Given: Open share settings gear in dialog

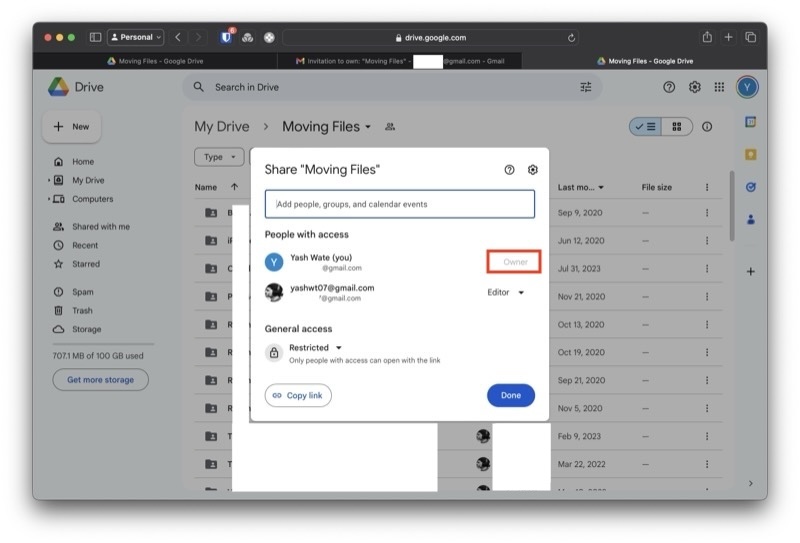Looking at the screenshot, I should [533, 170].
